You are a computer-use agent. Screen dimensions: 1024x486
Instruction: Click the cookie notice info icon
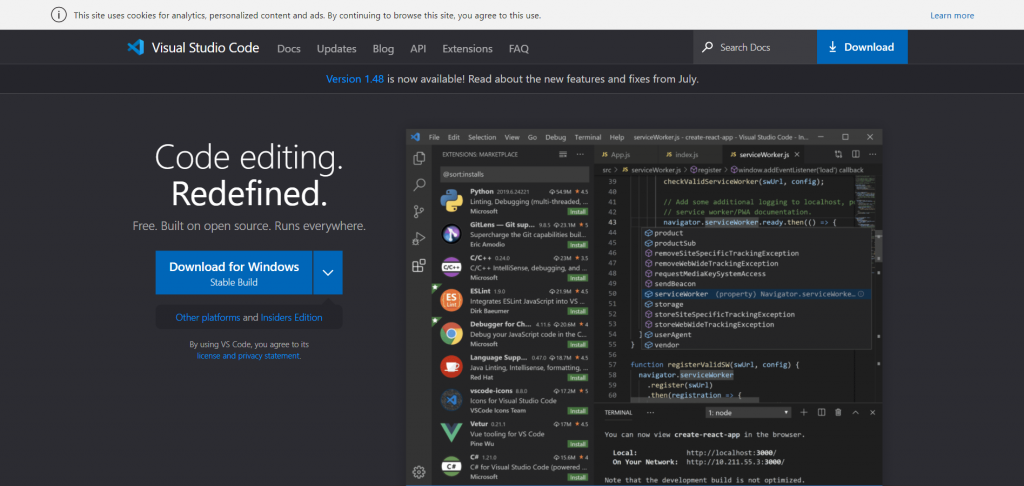point(59,15)
